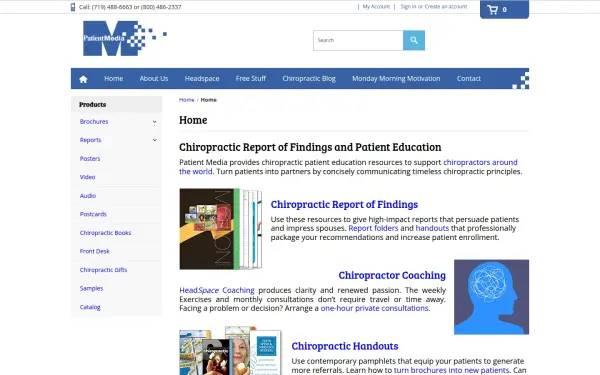Image resolution: width=600 pixels, height=375 pixels.
Task: Select Audio in the sidebar
Action: tap(88, 196)
